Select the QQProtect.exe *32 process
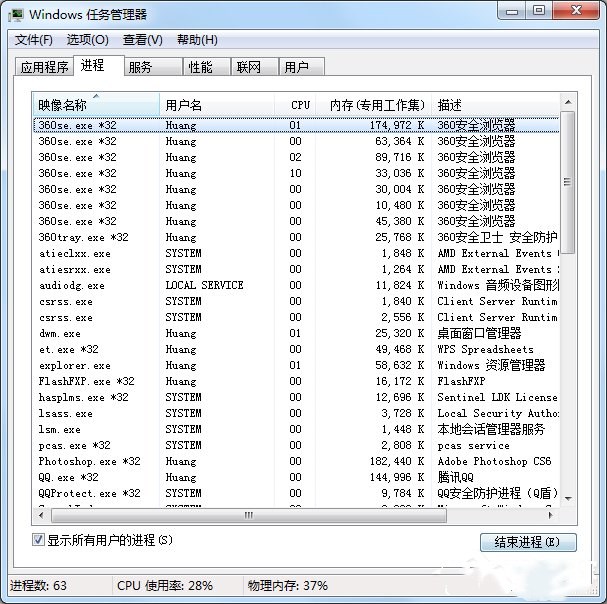The width and height of the screenshot is (607, 604). click(x=296, y=493)
